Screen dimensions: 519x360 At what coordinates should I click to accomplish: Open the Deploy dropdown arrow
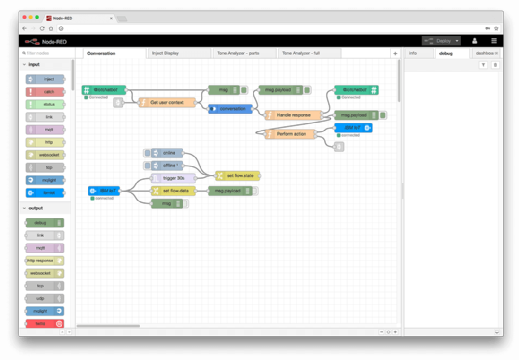click(x=457, y=41)
